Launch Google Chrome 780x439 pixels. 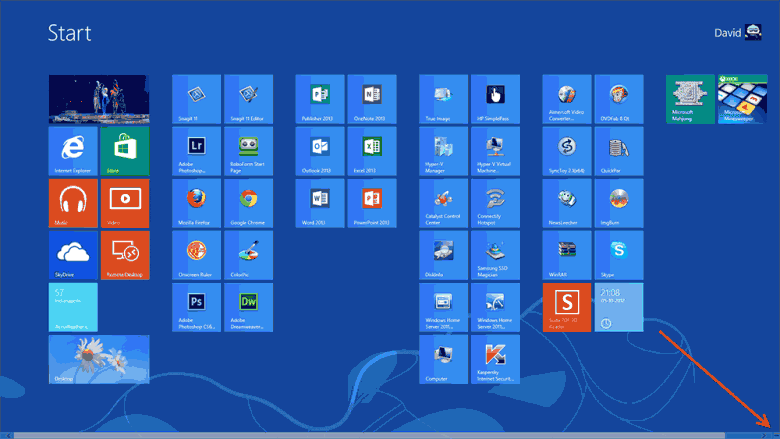point(248,203)
